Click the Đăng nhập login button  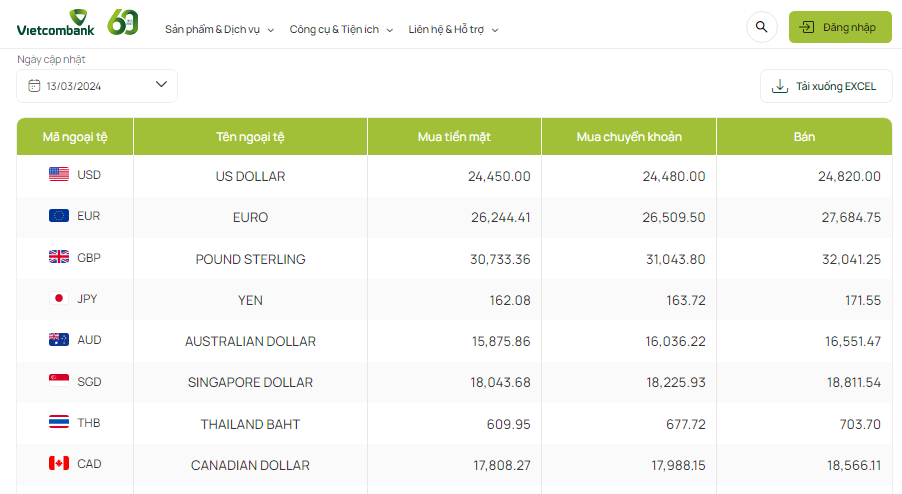click(840, 27)
